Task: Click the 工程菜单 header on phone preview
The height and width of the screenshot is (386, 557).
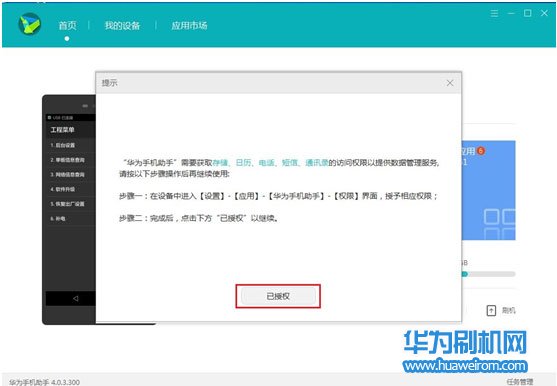Action: (x=63, y=130)
